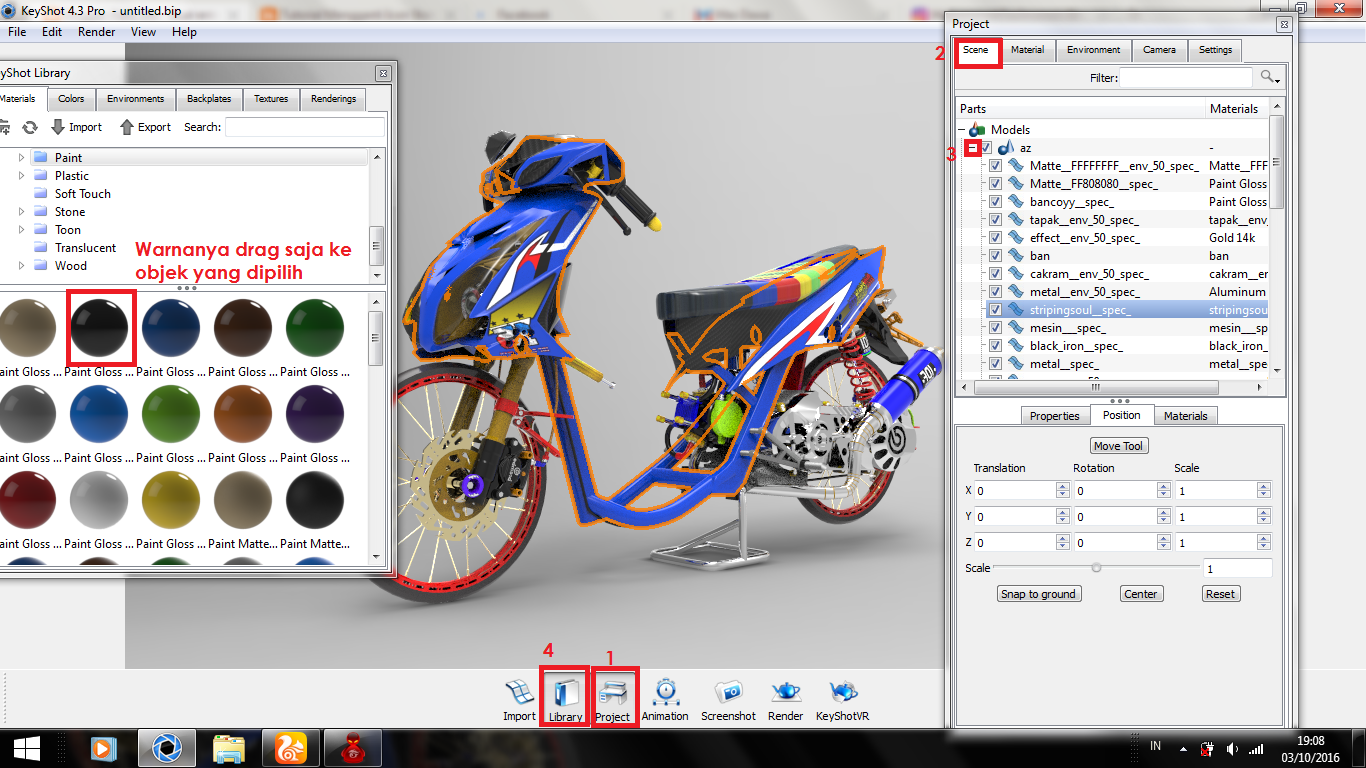This screenshot has height=768, width=1366.
Task: Toggle the effect__env_50_spec_ checkbox
Action: (995, 238)
